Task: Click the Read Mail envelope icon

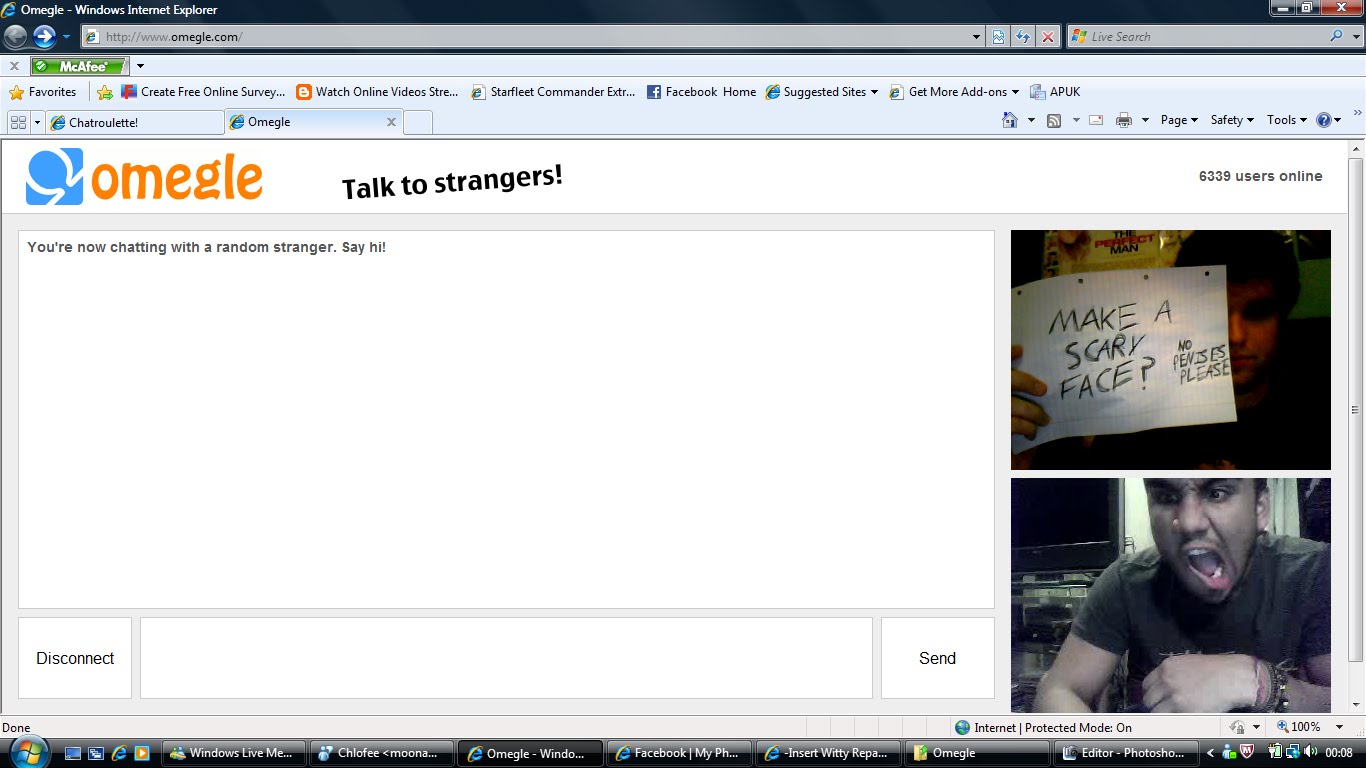Action: (x=1096, y=120)
